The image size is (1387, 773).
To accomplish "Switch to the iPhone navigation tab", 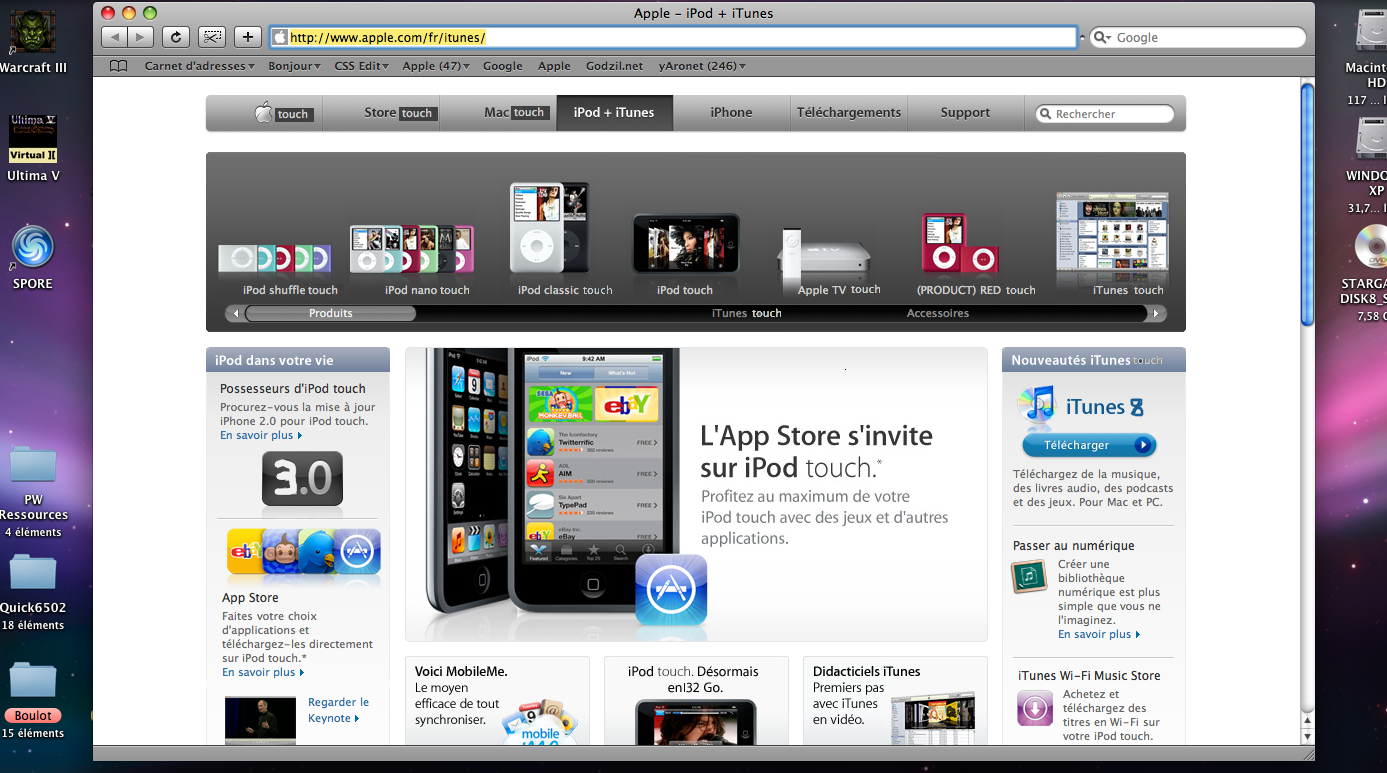I will [731, 113].
